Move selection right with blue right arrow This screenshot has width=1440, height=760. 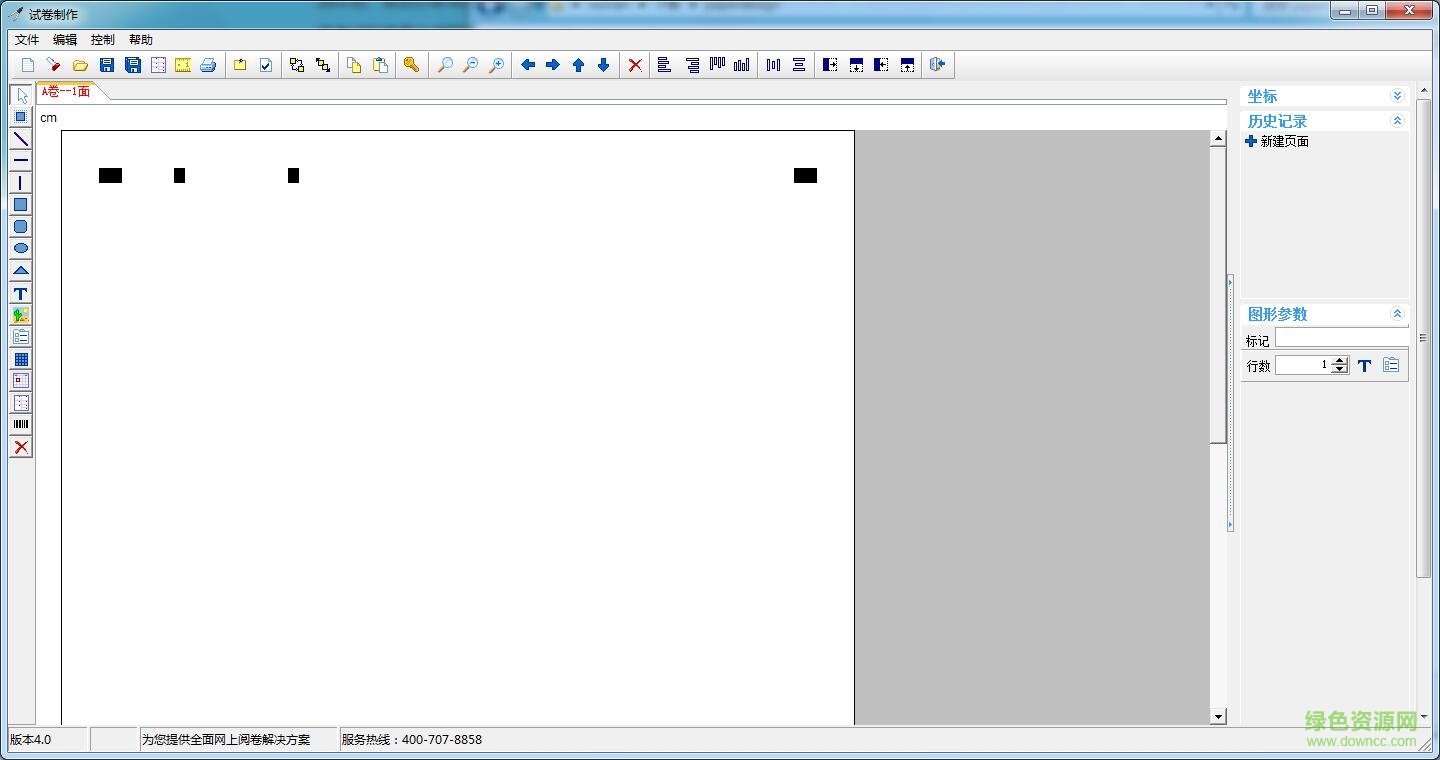[x=553, y=65]
